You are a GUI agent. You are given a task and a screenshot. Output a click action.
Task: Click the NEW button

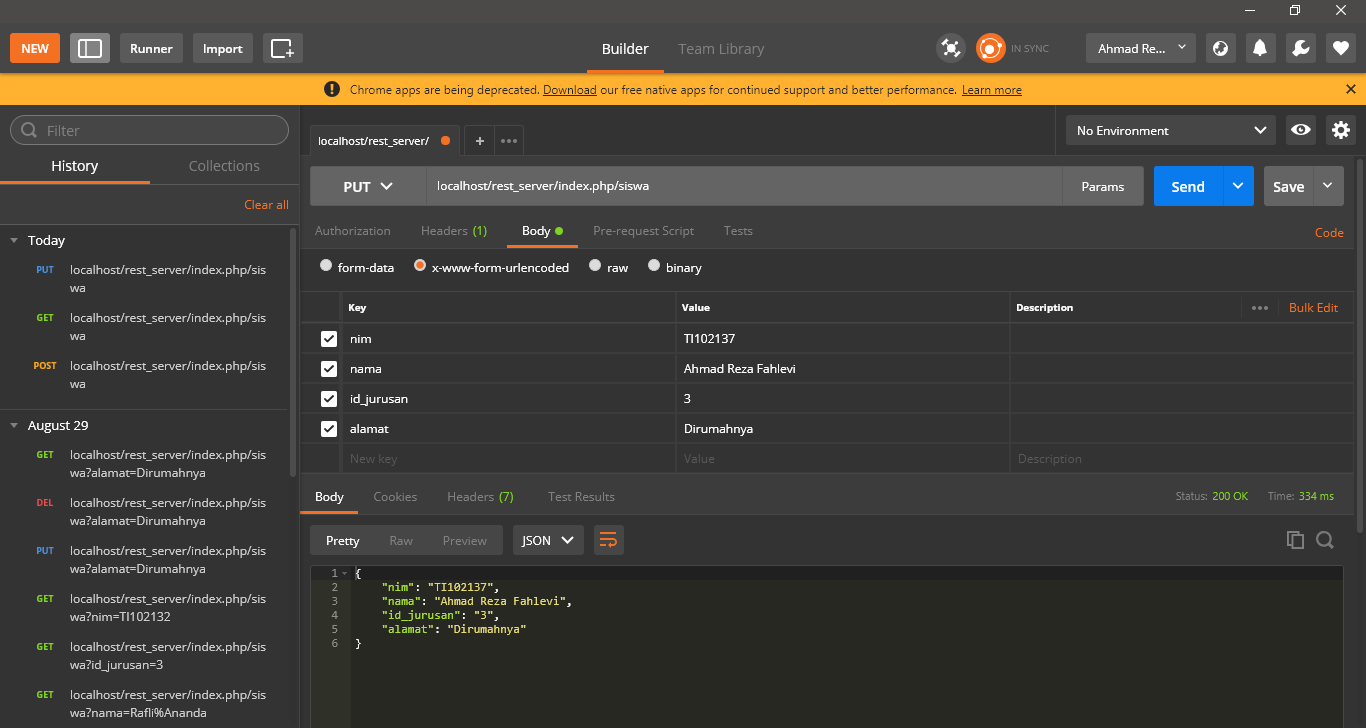(35, 48)
